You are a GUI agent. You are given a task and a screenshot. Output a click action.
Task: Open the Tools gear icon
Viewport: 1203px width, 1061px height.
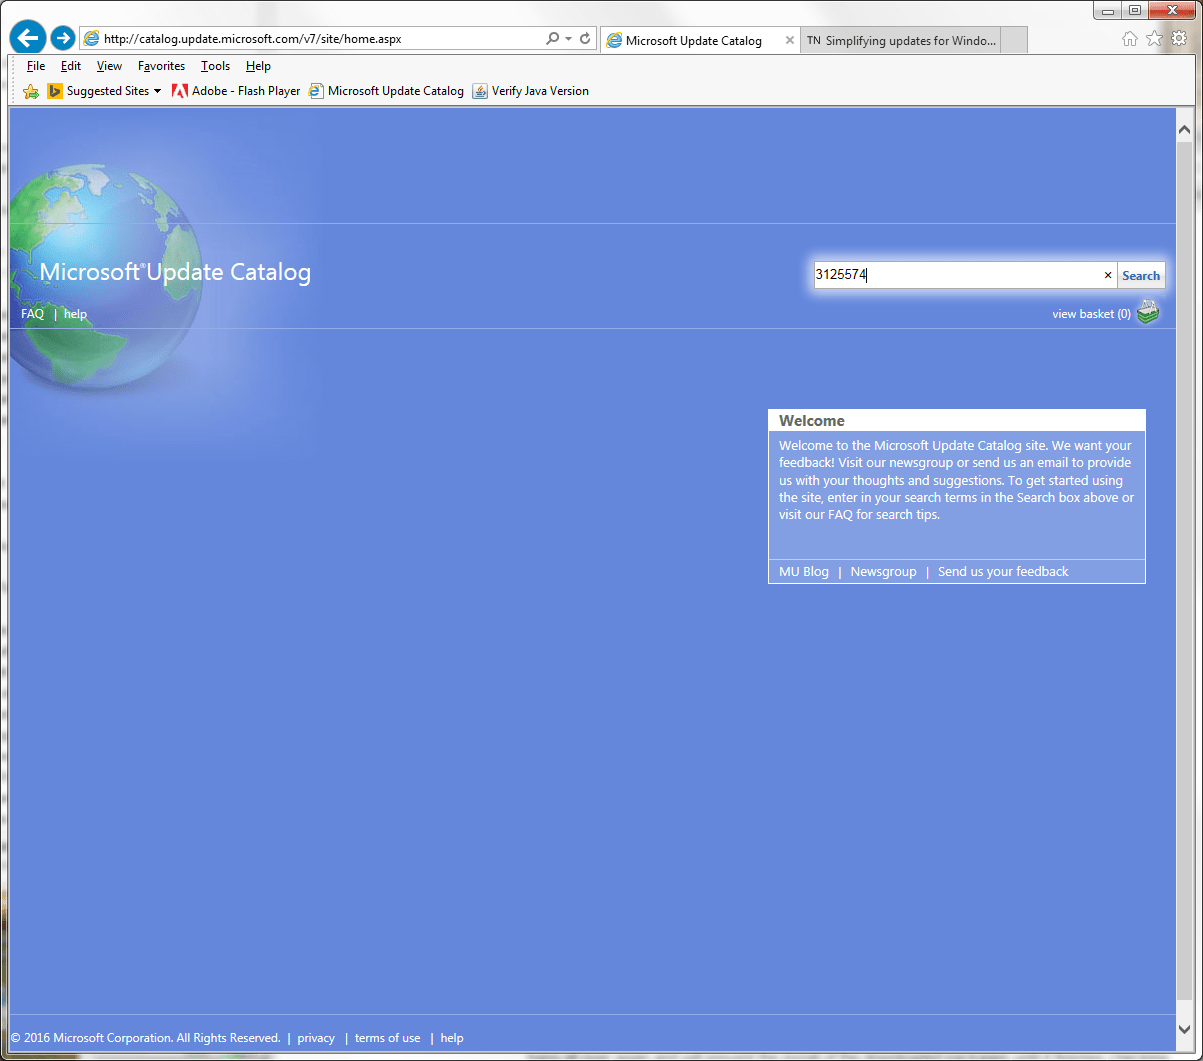pyautogui.click(x=1179, y=38)
